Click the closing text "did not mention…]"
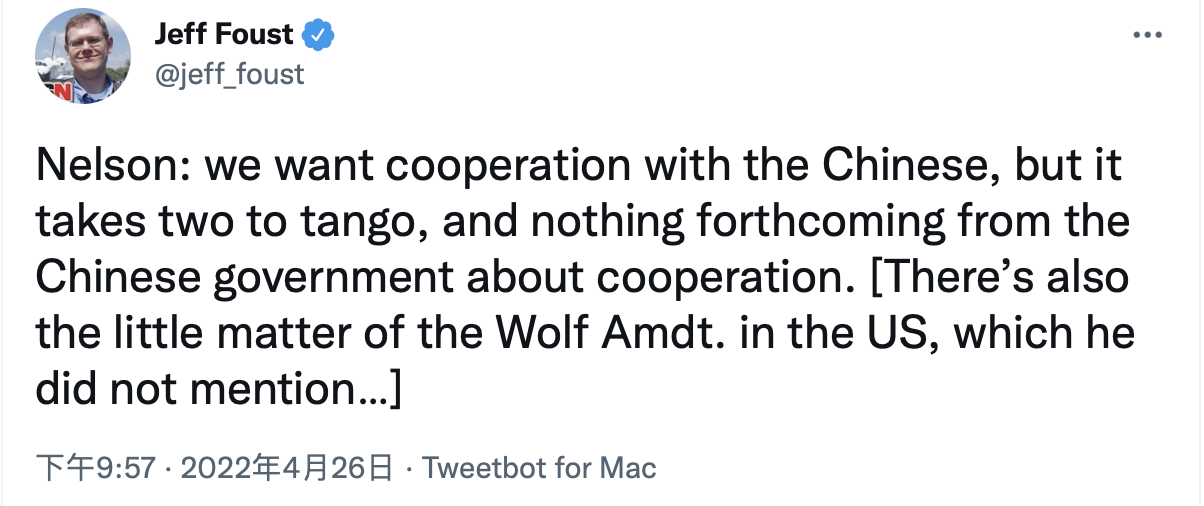Viewport: 1204px width, 506px height. [x=218, y=390]
